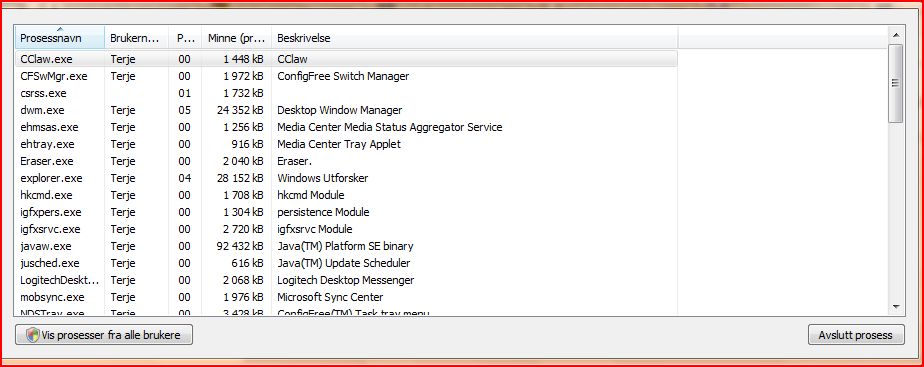Select the CClaw.exe process row

(346, 59)
